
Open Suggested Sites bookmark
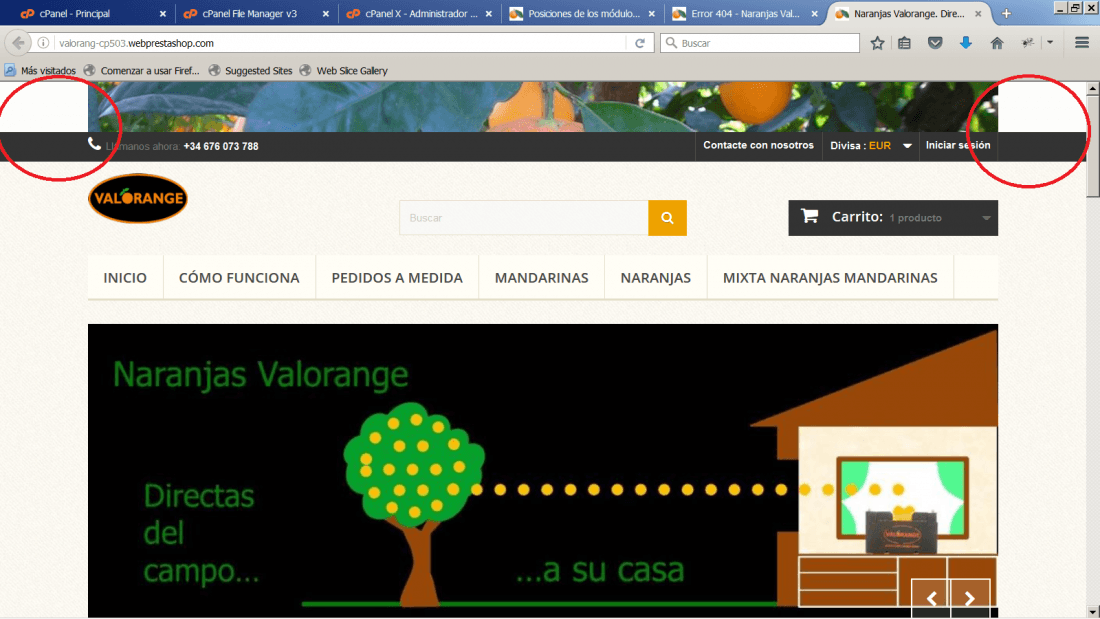(250, 70)
